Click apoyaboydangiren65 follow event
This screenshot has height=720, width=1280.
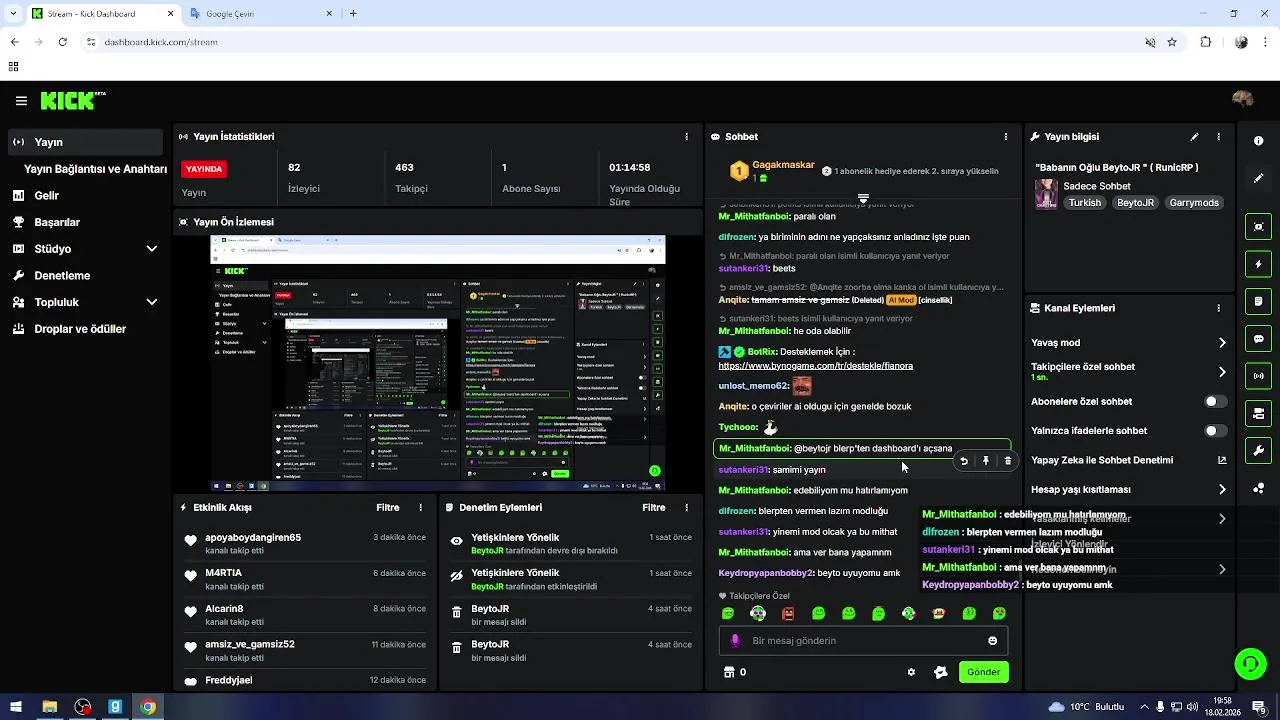305,544
